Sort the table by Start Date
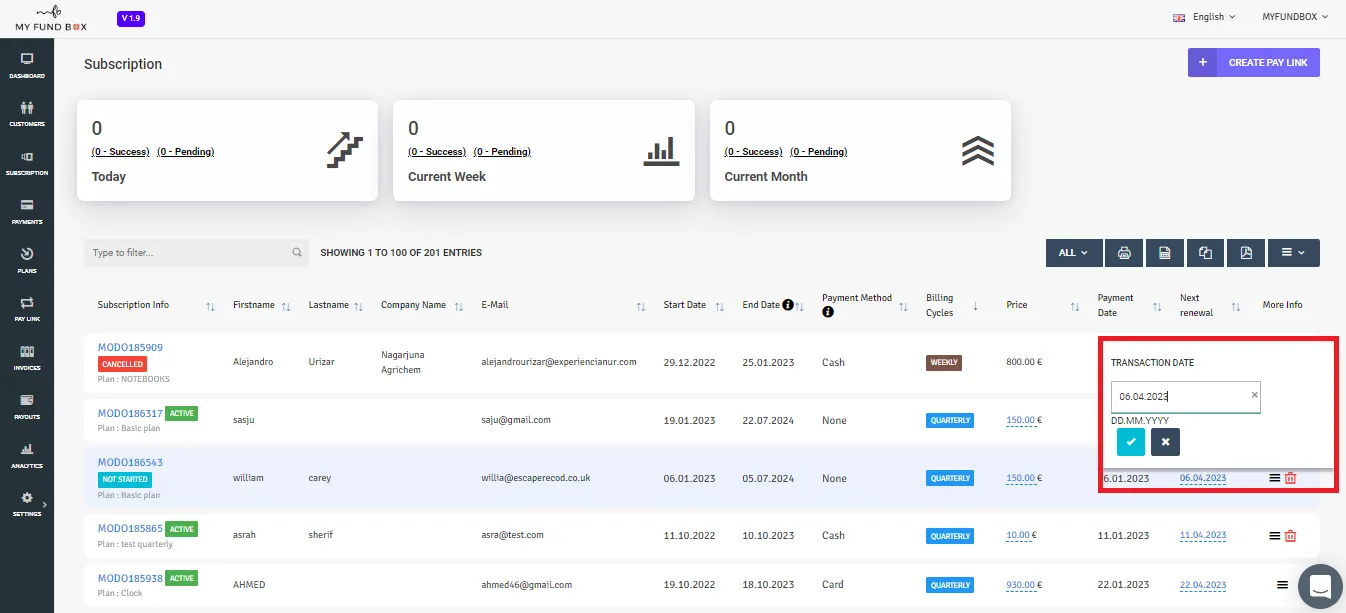 tap(719, 306)
